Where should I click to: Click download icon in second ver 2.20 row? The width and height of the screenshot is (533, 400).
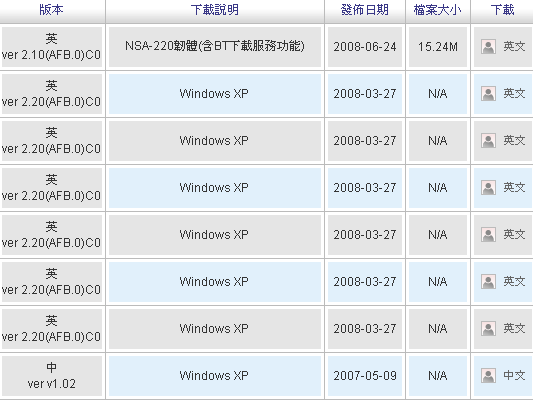(488, 141)
